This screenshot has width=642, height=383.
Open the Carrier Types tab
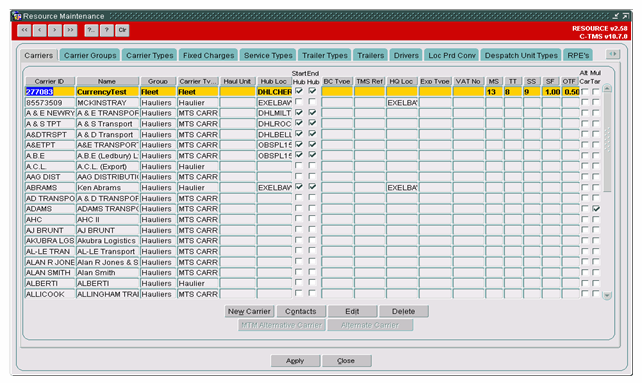[x=149, y=56]
